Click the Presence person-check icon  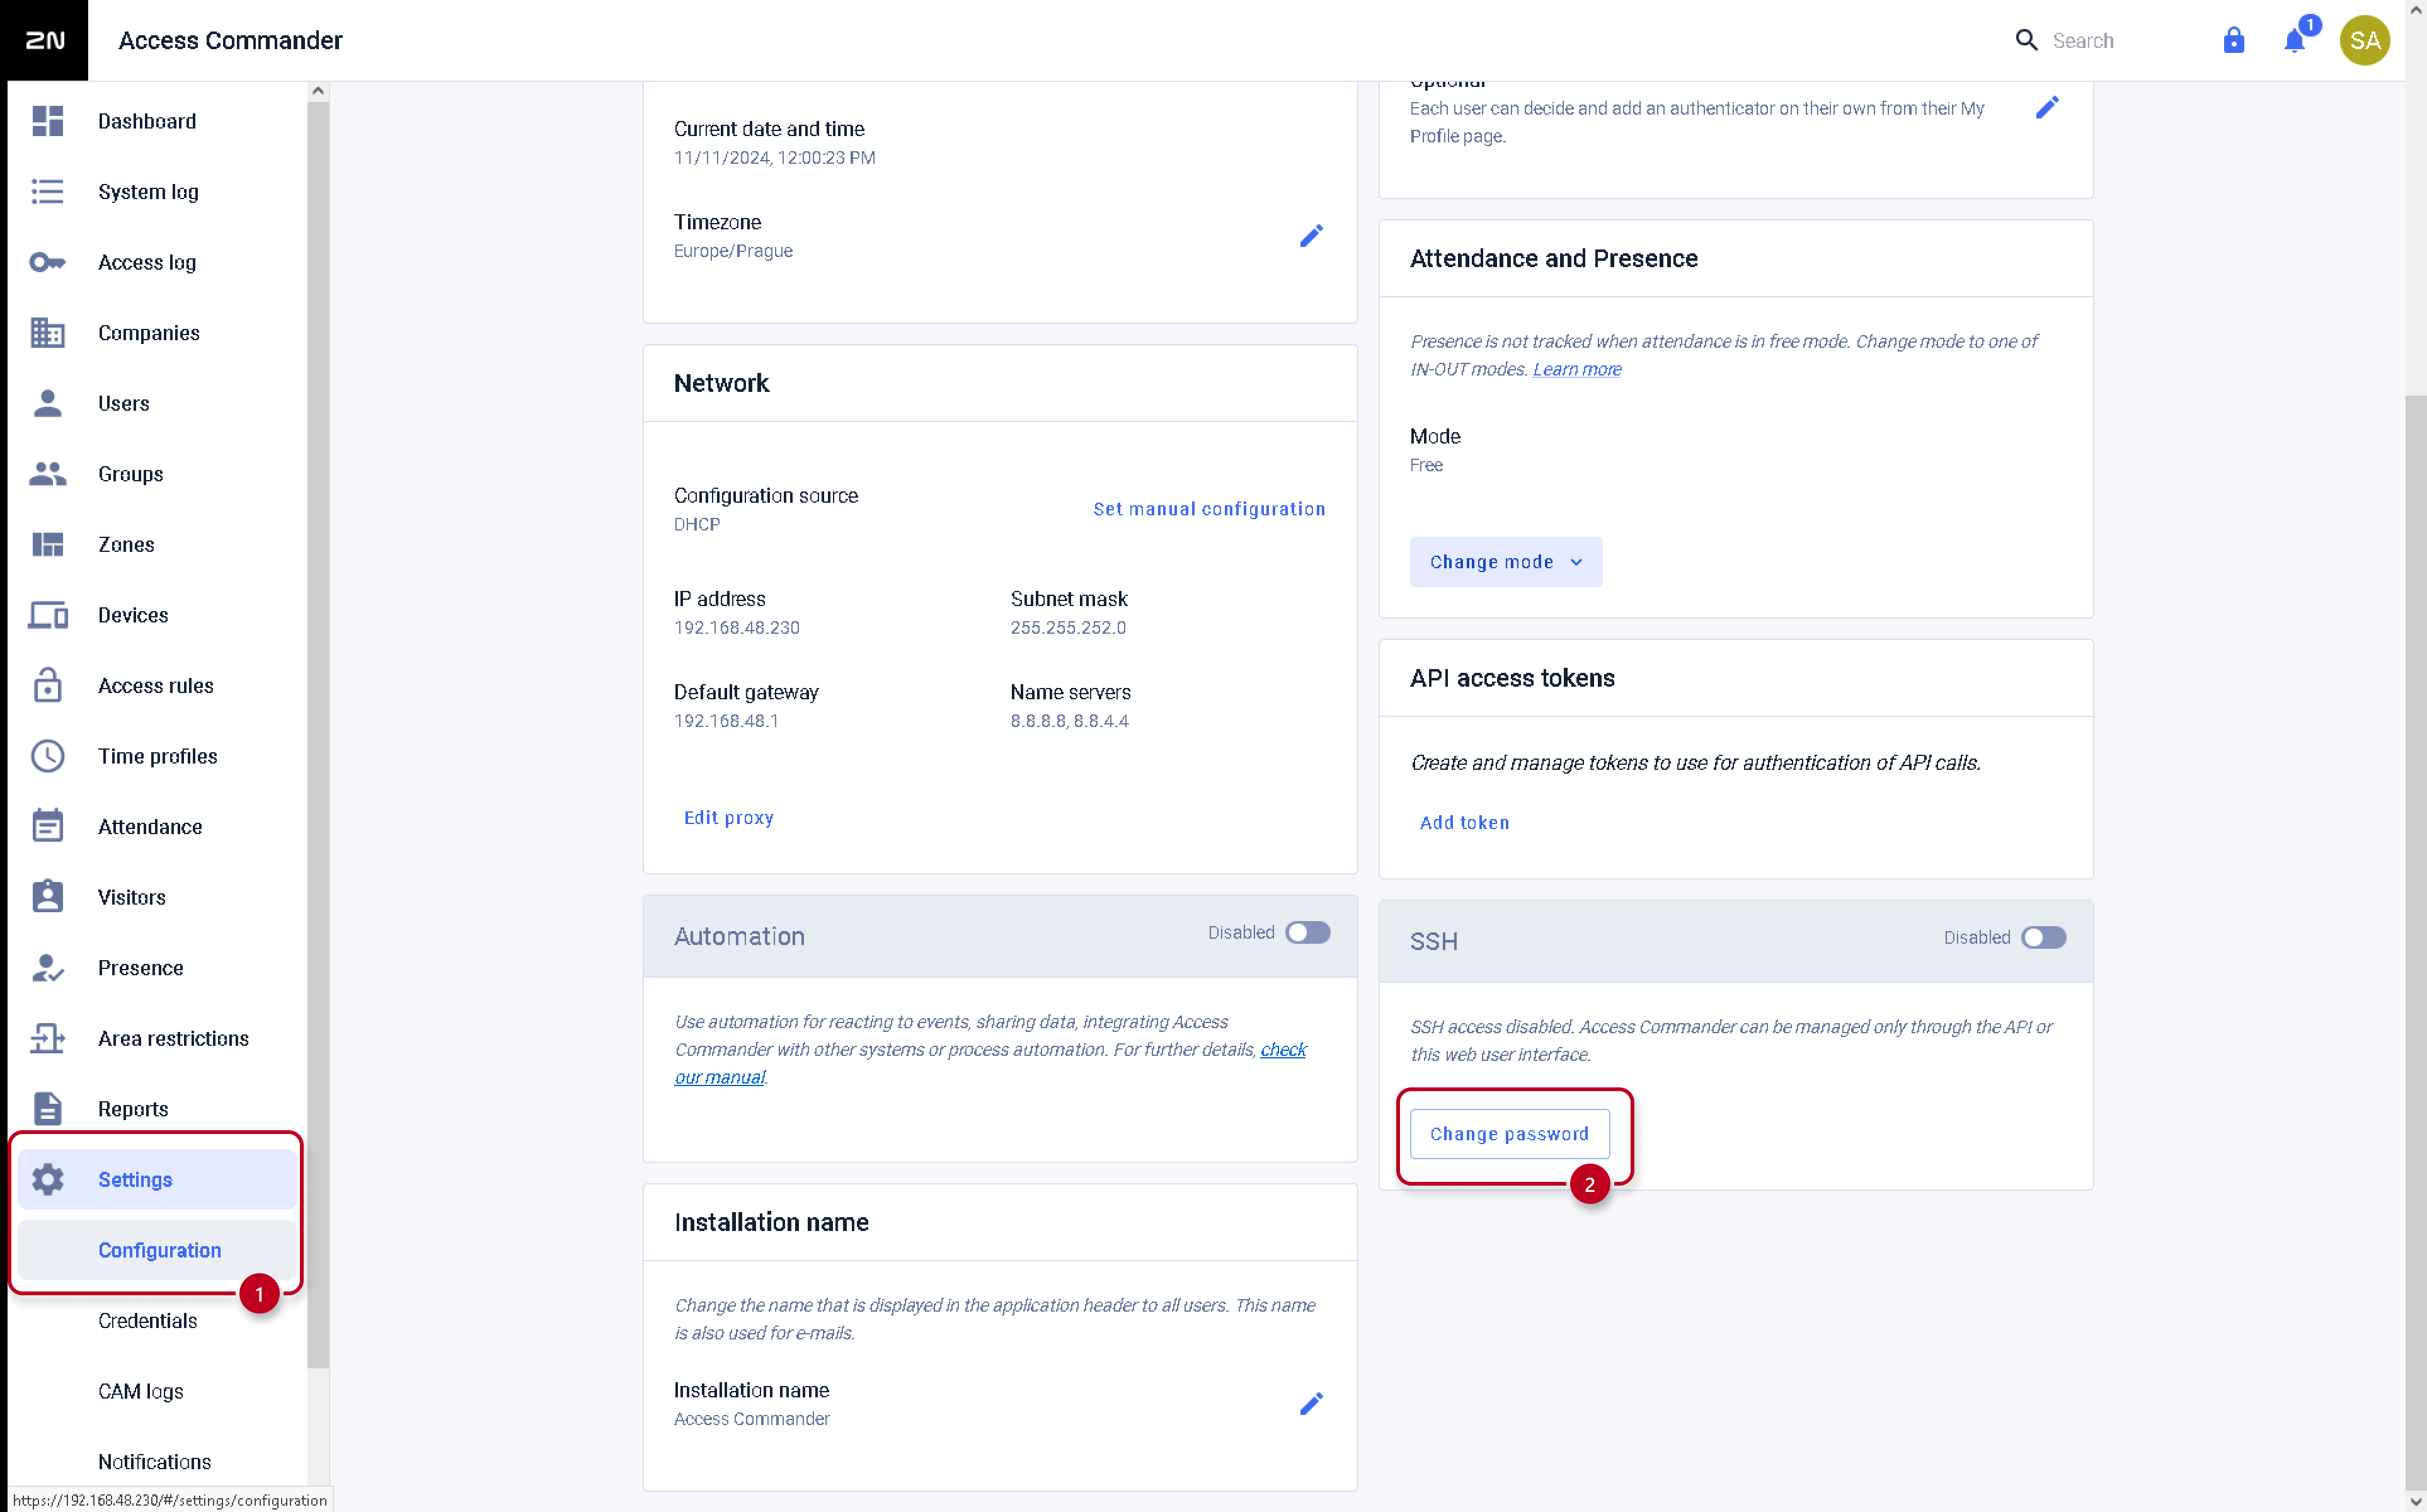click(47, 968)
